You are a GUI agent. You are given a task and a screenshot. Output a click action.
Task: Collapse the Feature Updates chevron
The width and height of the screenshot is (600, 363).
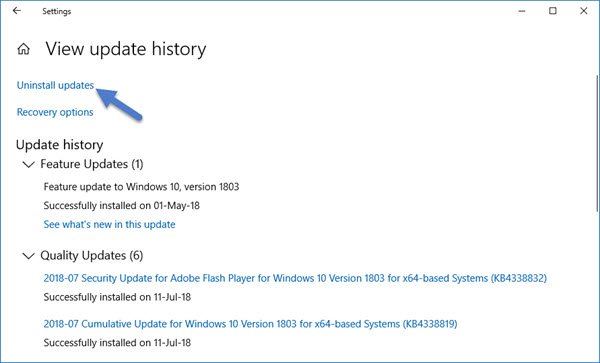tap(29, 164)
